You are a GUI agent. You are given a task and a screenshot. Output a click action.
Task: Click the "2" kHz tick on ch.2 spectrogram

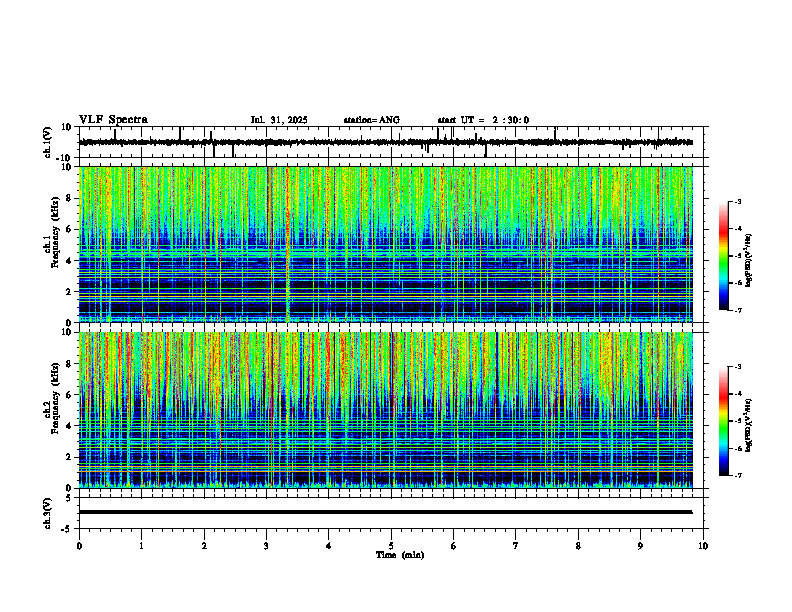[x=69, y=457]
